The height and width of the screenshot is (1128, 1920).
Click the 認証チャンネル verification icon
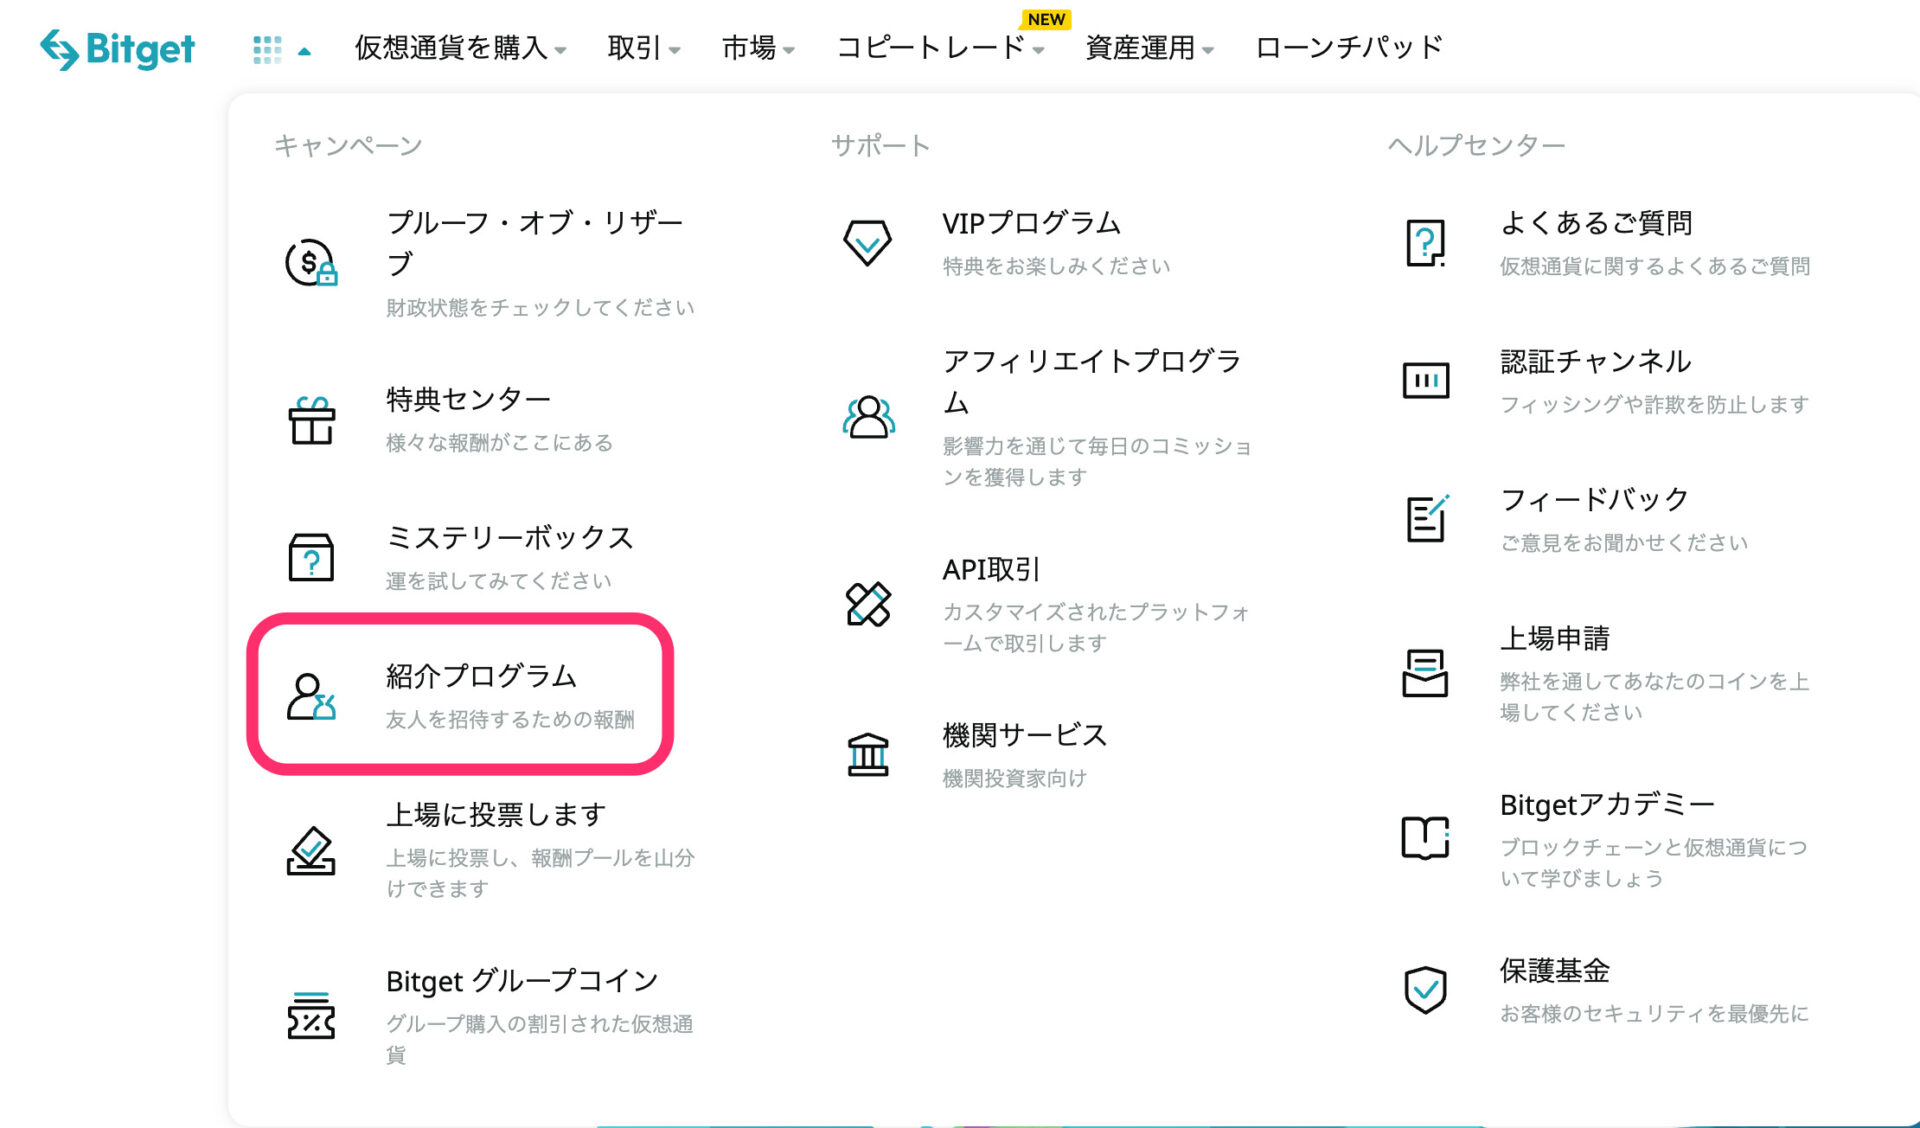pos(1425,380)
